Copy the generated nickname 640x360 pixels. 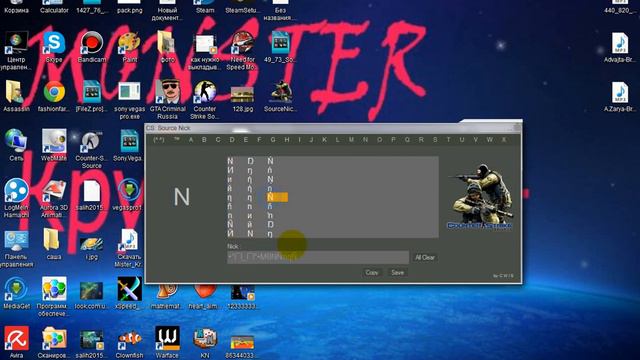(x=372, y=273)
